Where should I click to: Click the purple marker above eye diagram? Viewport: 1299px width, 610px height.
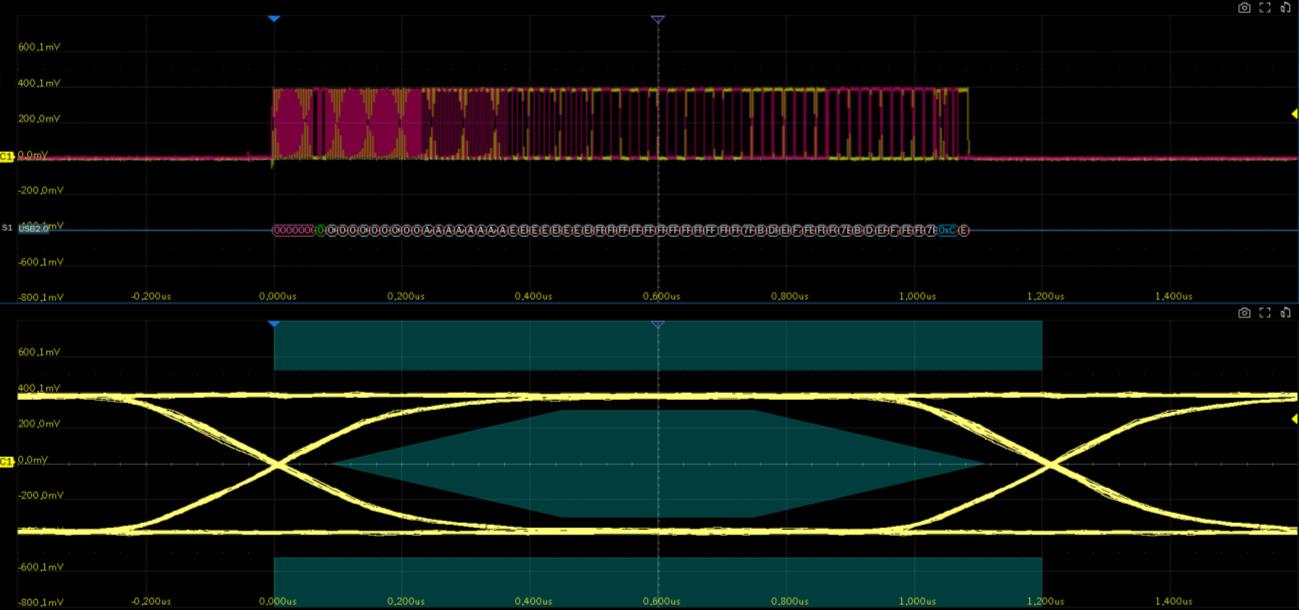click(657, 325)
